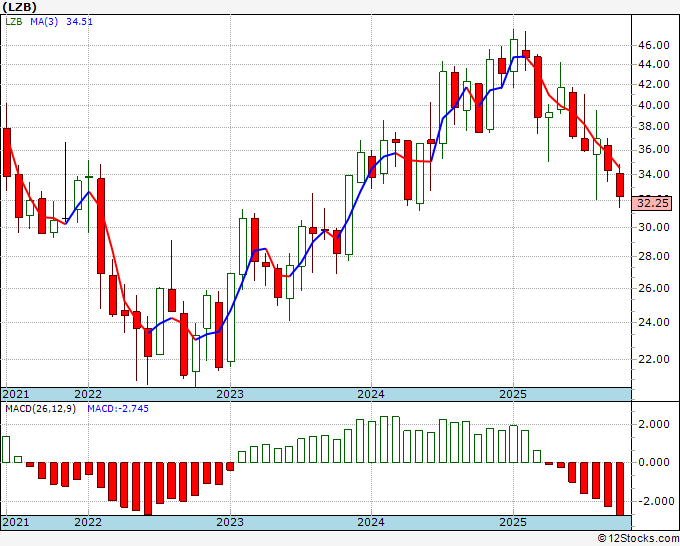Select 2022 on the MACD panel time axis
Image resolution: width=680 pixels, height=546 pixels.
point(88,522)
